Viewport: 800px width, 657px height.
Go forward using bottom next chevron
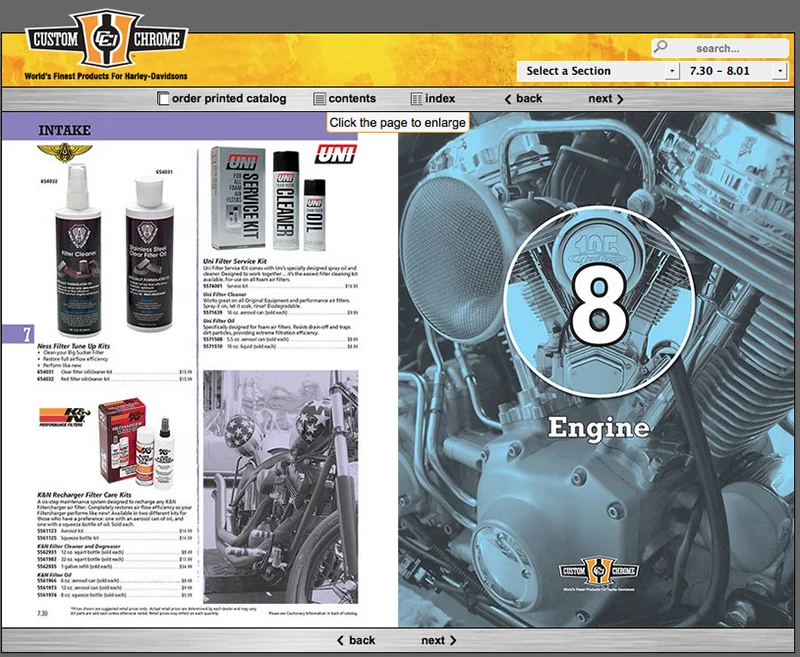tap(453, 640)
